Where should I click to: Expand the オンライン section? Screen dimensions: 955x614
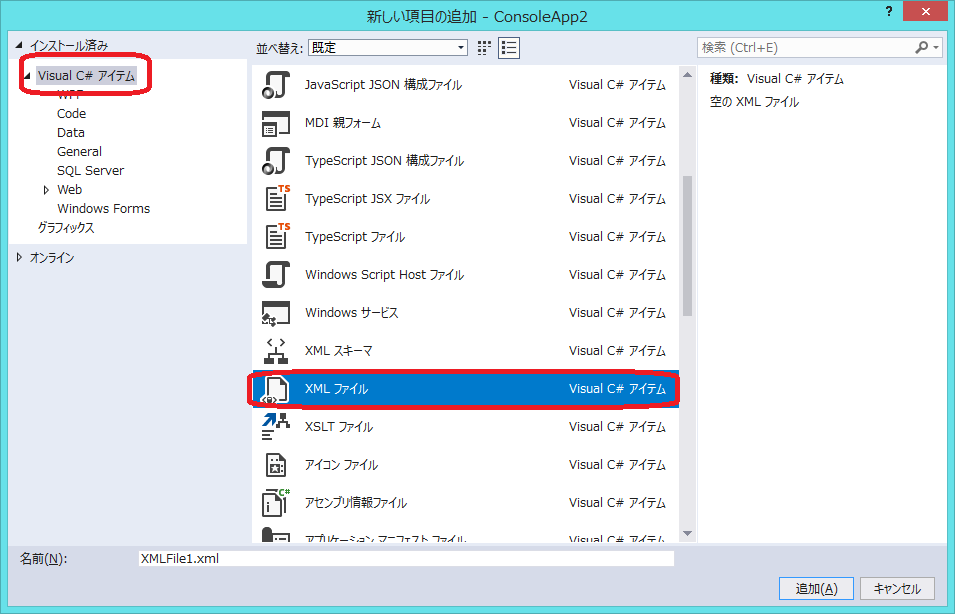(19, 258)
